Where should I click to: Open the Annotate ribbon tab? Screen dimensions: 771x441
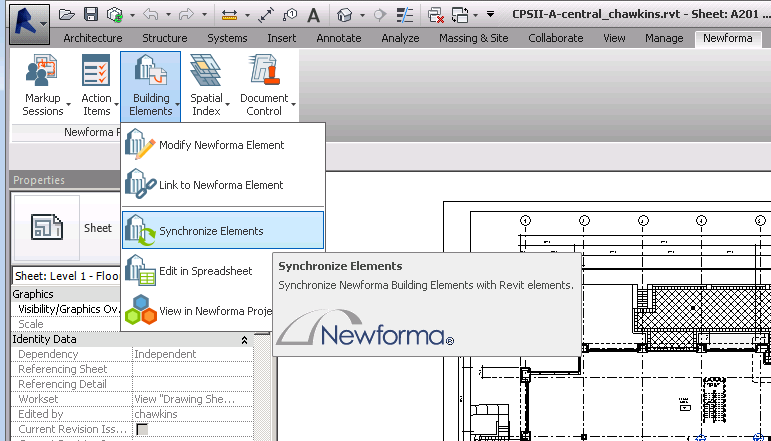[x=339, y=38]
